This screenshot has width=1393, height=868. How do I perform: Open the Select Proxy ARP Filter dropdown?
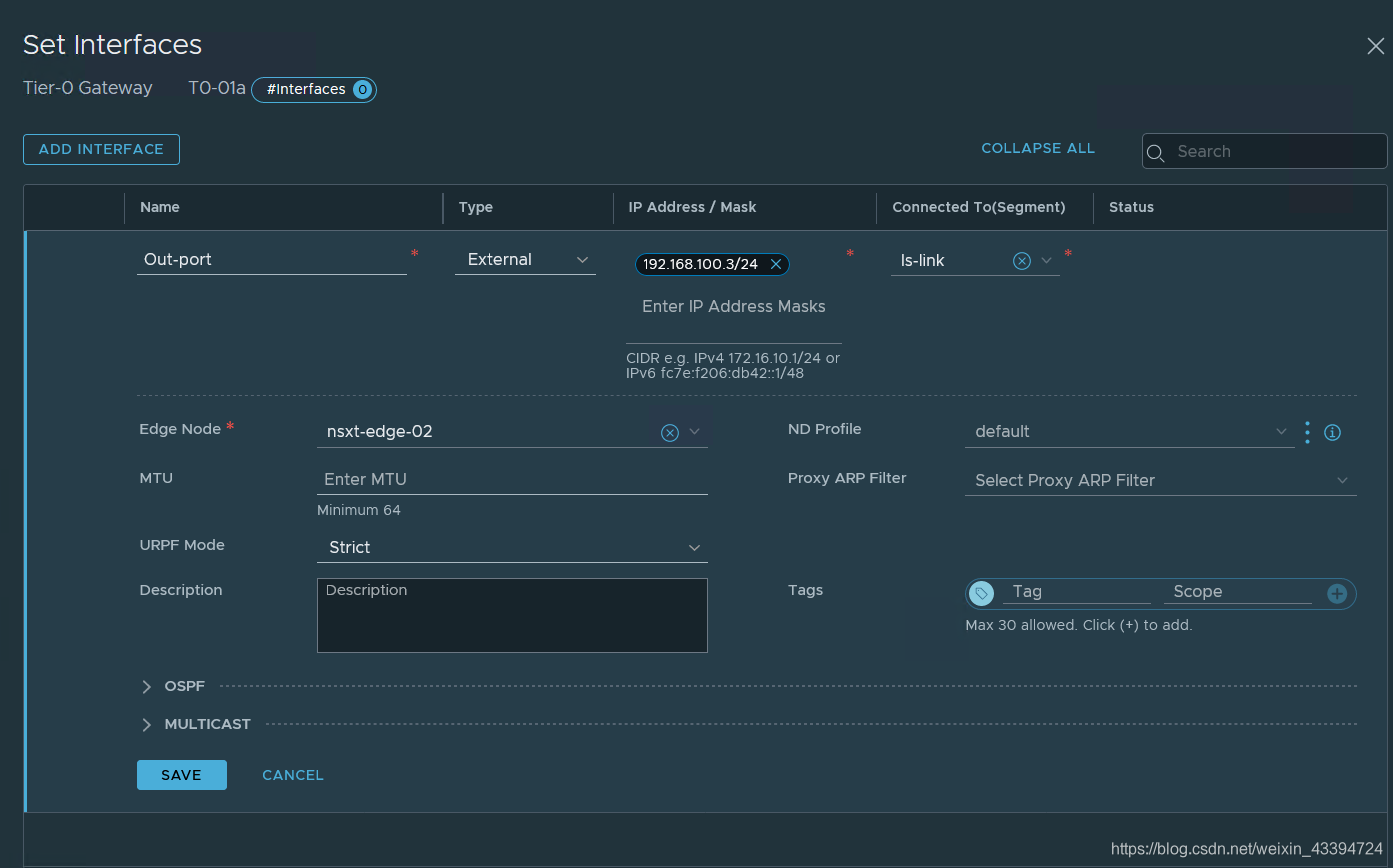1161,480
